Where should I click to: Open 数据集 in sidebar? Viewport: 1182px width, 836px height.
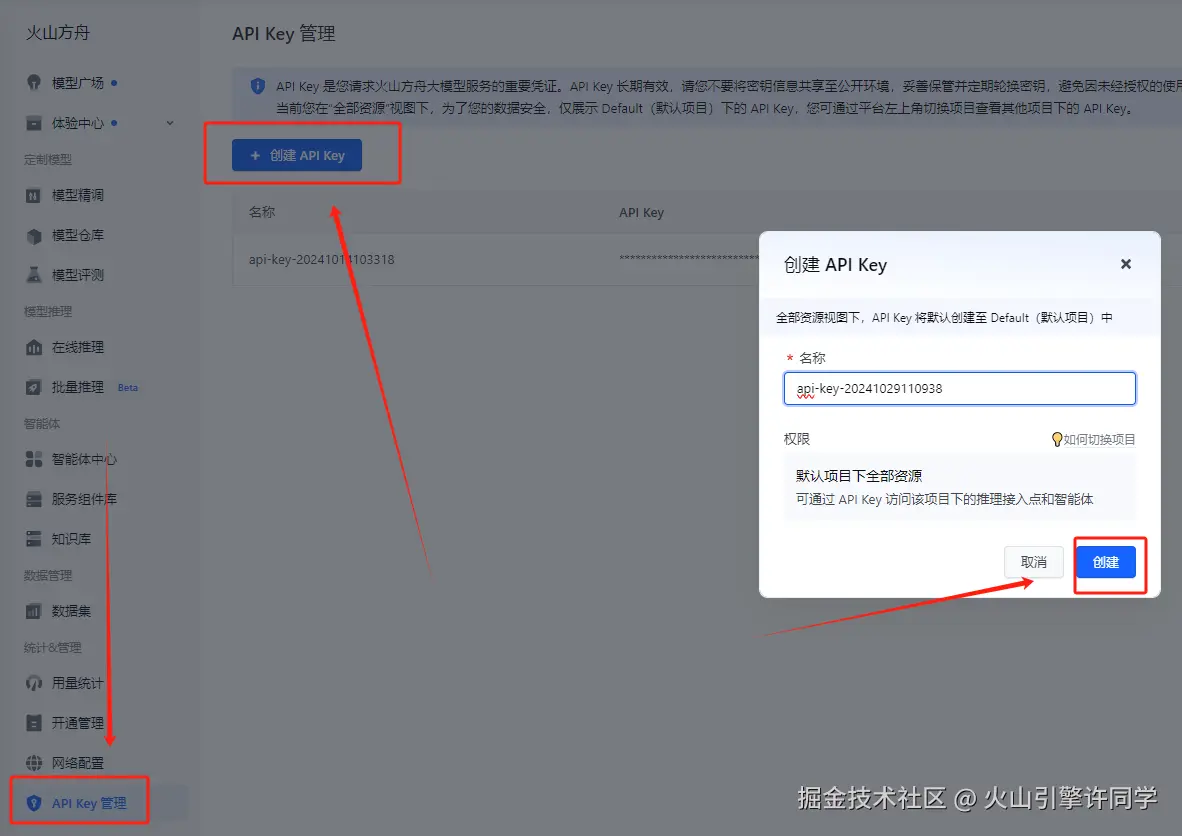71,611
